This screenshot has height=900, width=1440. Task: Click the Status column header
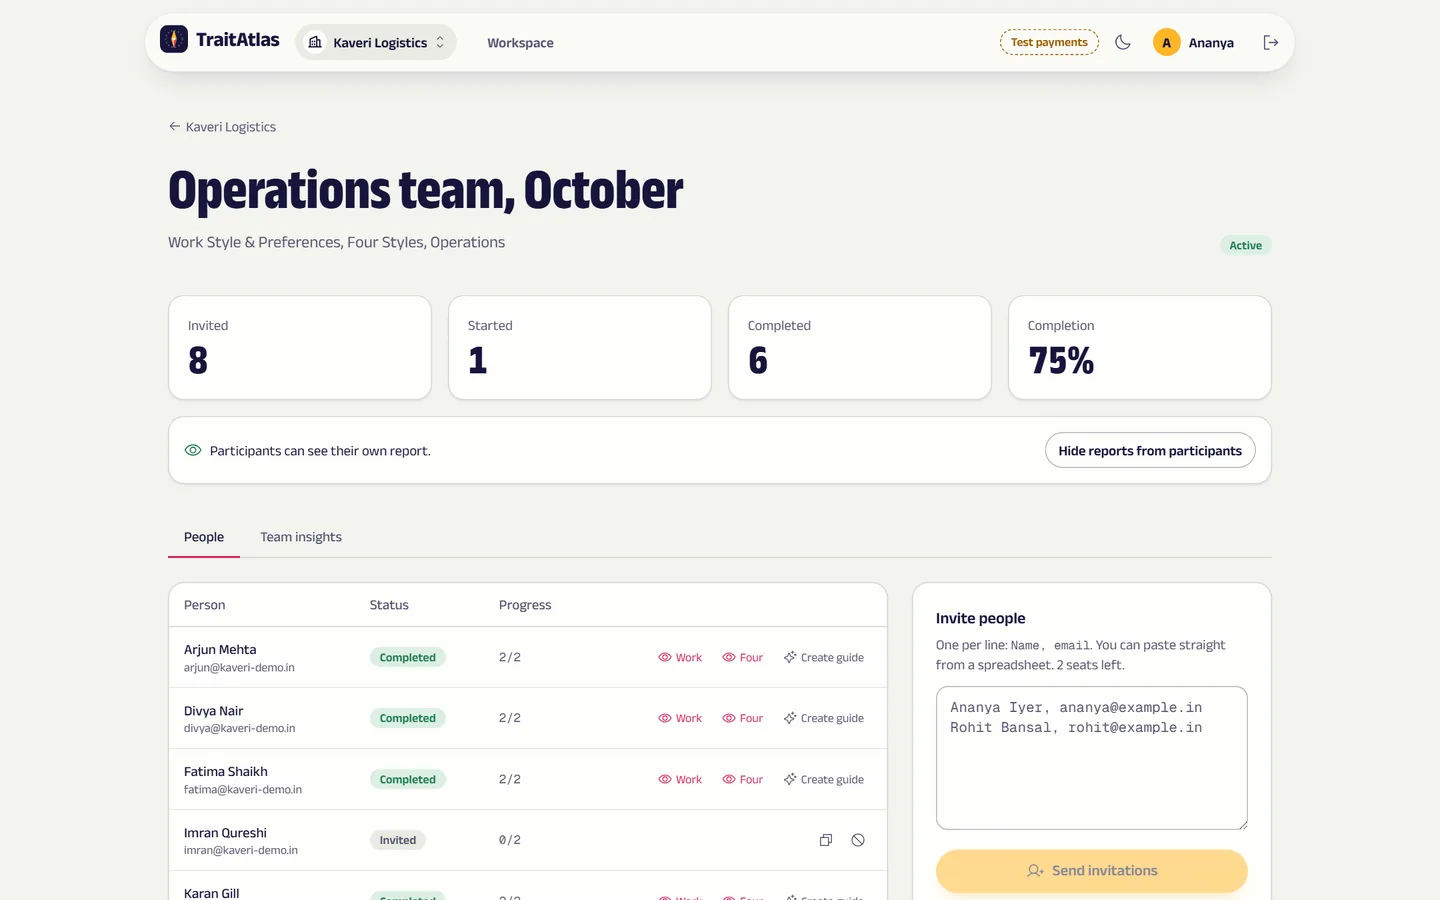(389, 605)
